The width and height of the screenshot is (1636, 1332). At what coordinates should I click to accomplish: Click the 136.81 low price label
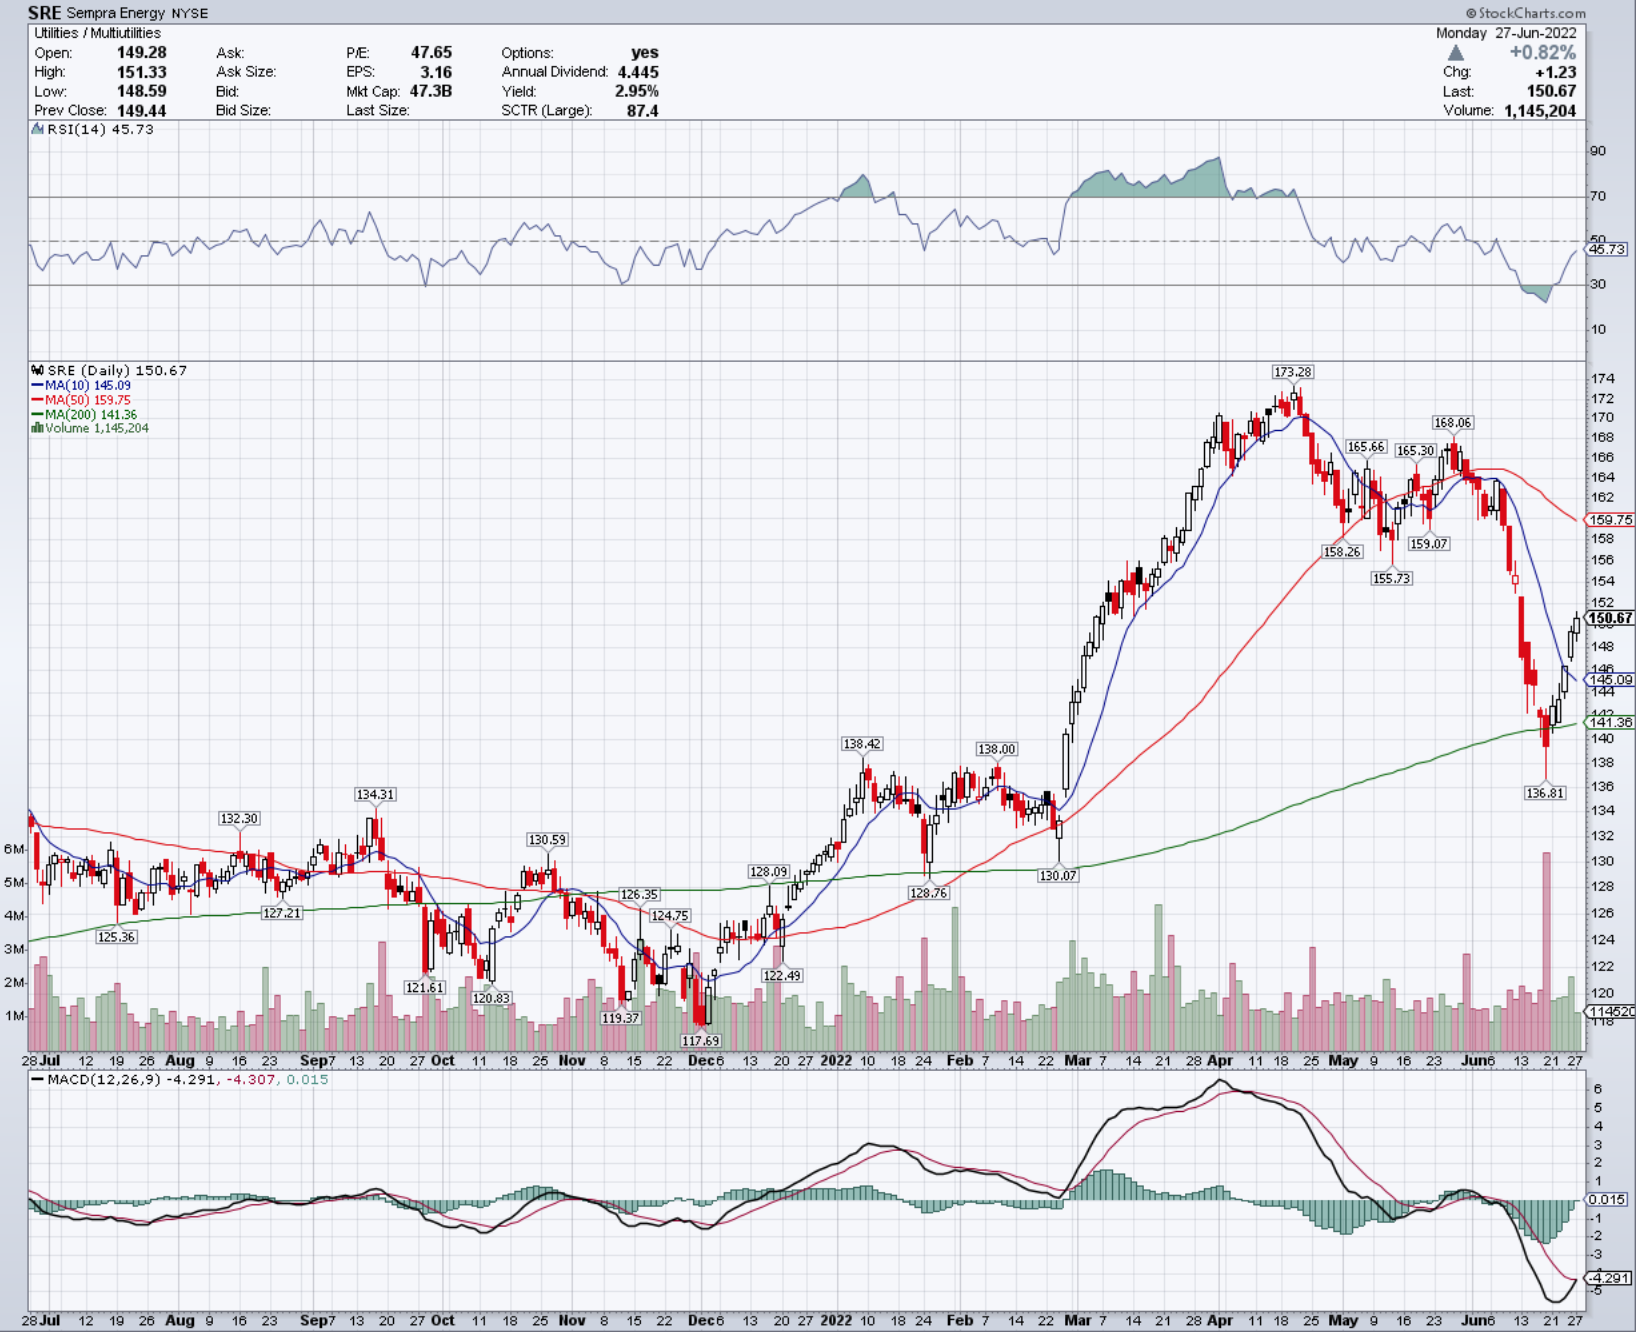tap(1545, 793)
